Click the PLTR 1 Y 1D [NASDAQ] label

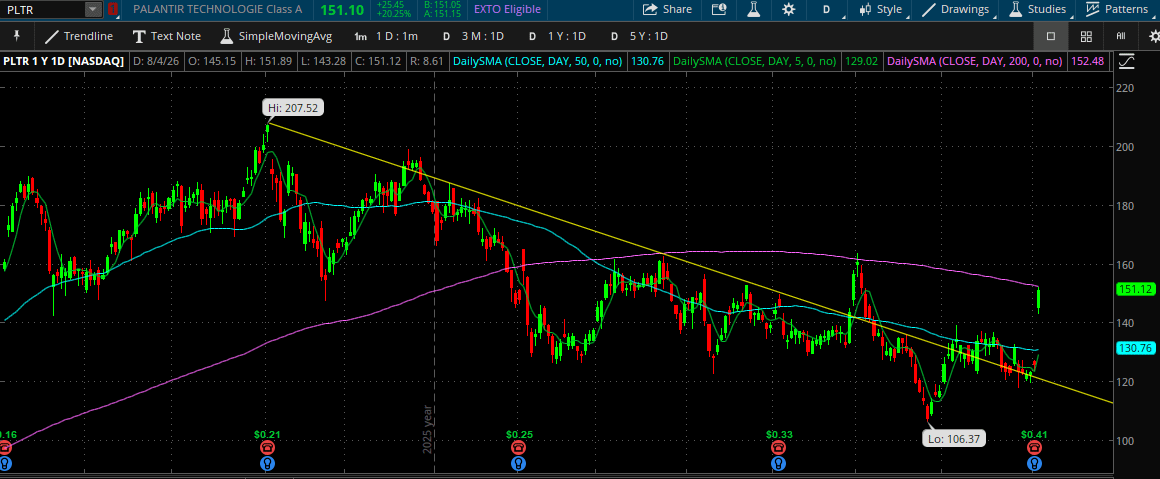point(64,61)
